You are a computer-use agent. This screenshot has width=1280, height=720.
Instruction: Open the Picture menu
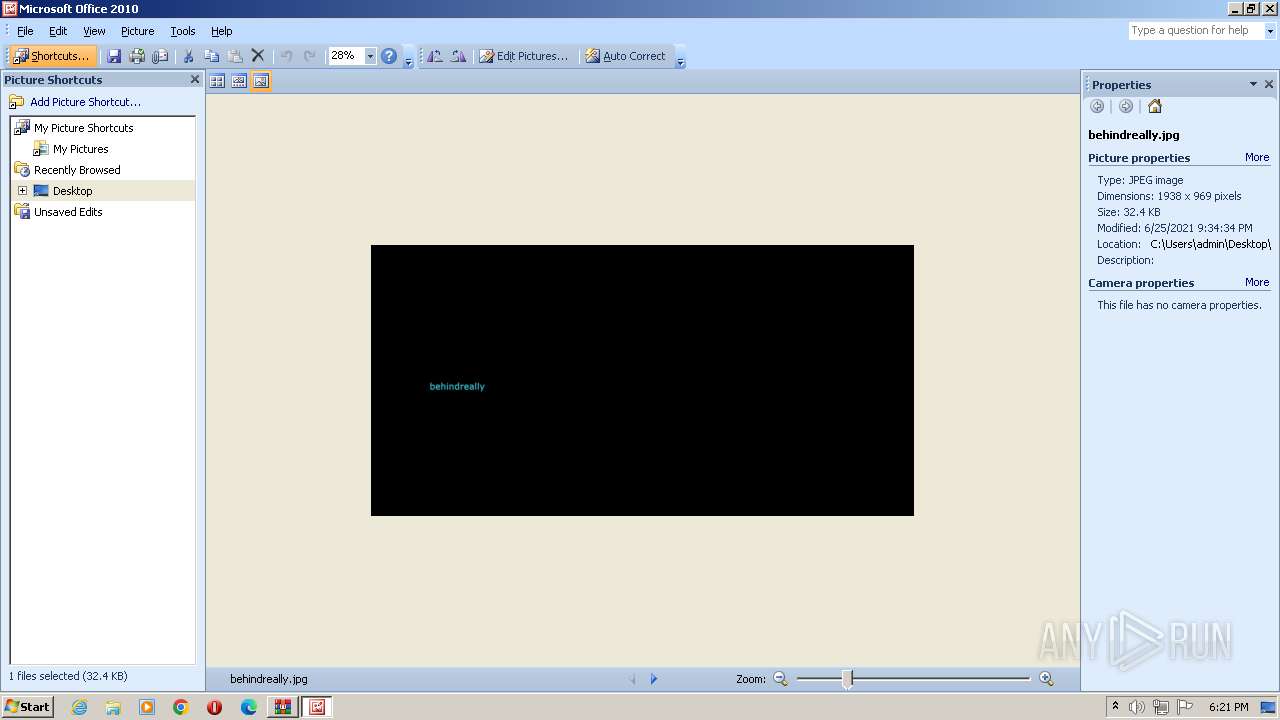(137, 31)
